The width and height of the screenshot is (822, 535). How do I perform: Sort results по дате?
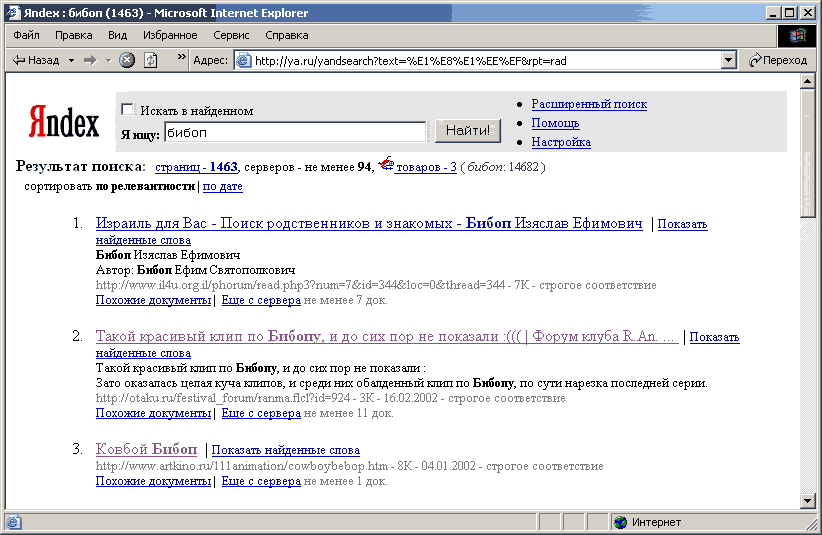[223, 186]
